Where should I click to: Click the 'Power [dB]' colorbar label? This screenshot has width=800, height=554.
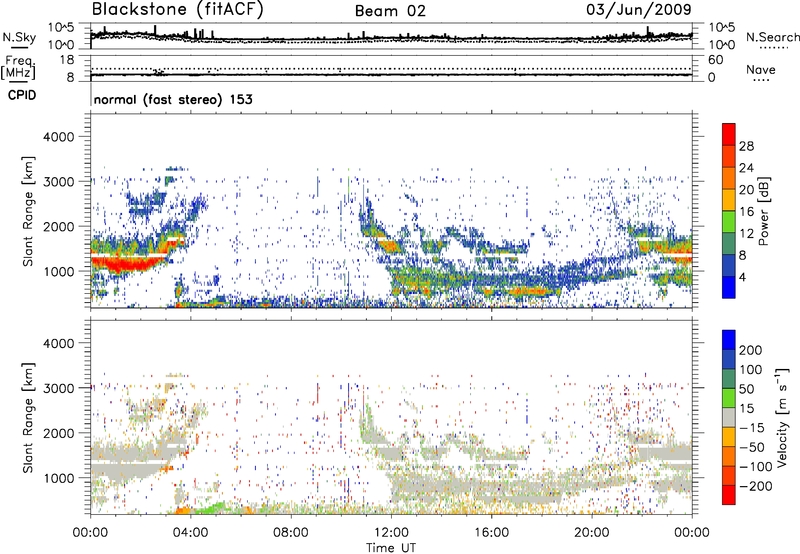pos(763,211)
